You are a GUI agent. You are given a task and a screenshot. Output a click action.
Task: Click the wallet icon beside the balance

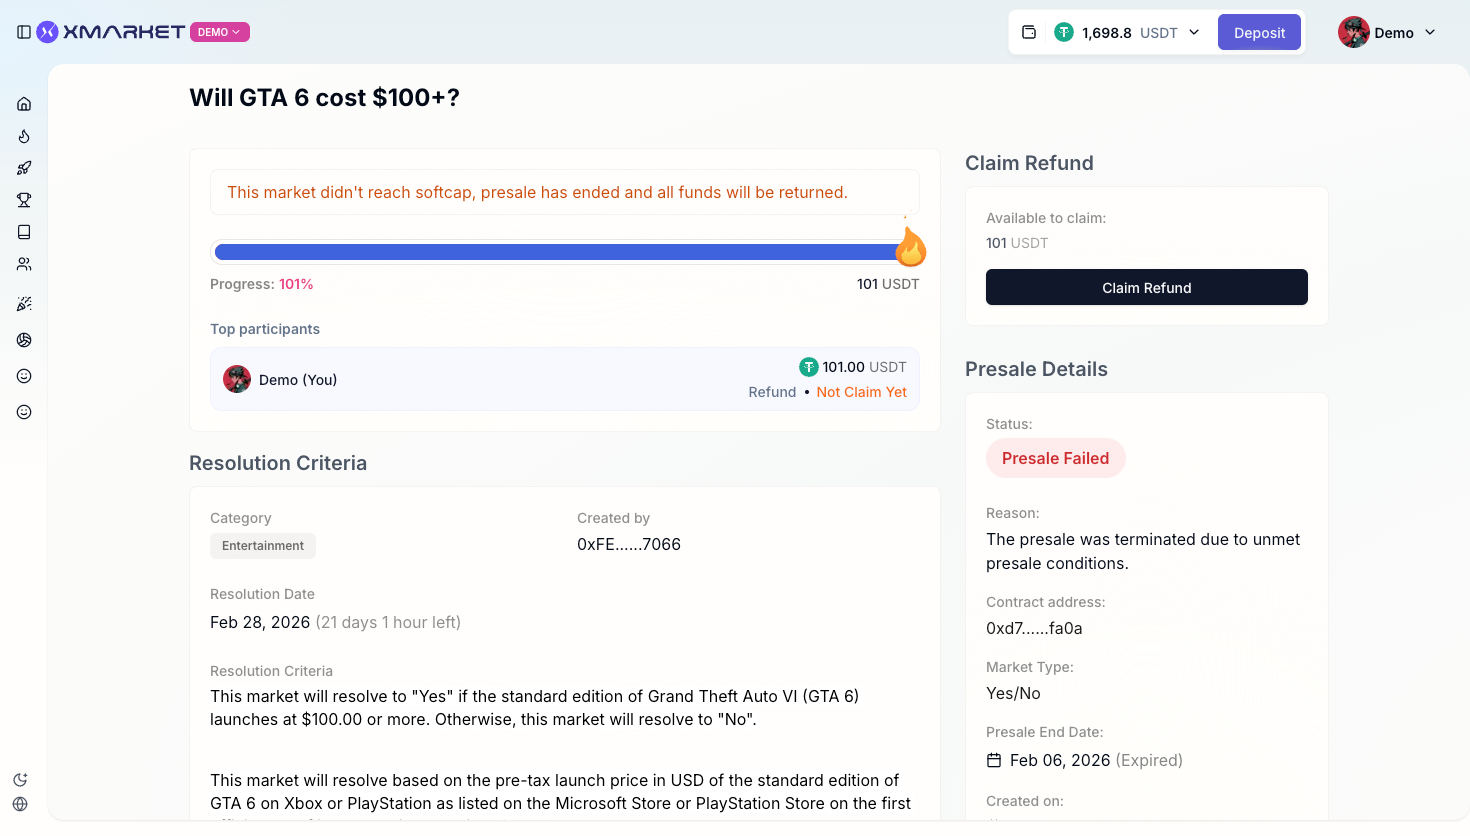pos(1029,32)
